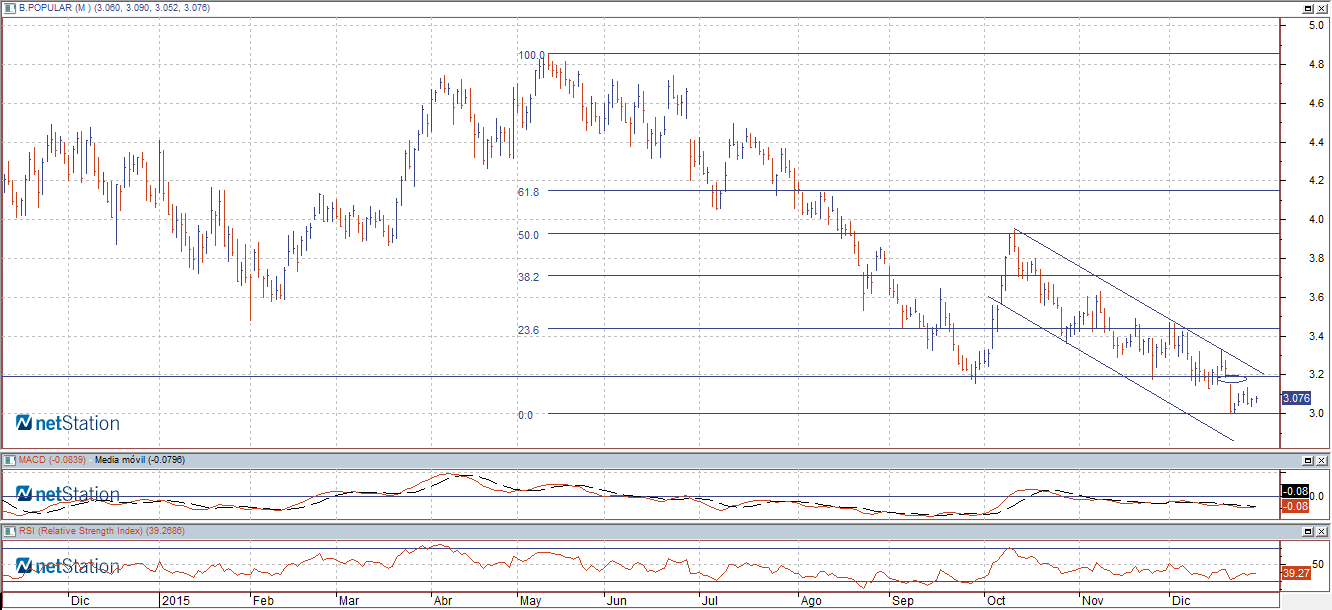Maximize the MACD indicator panel
Image resolution: width=1332 pixels, height=610 pixels.
tap(1307, 459)
